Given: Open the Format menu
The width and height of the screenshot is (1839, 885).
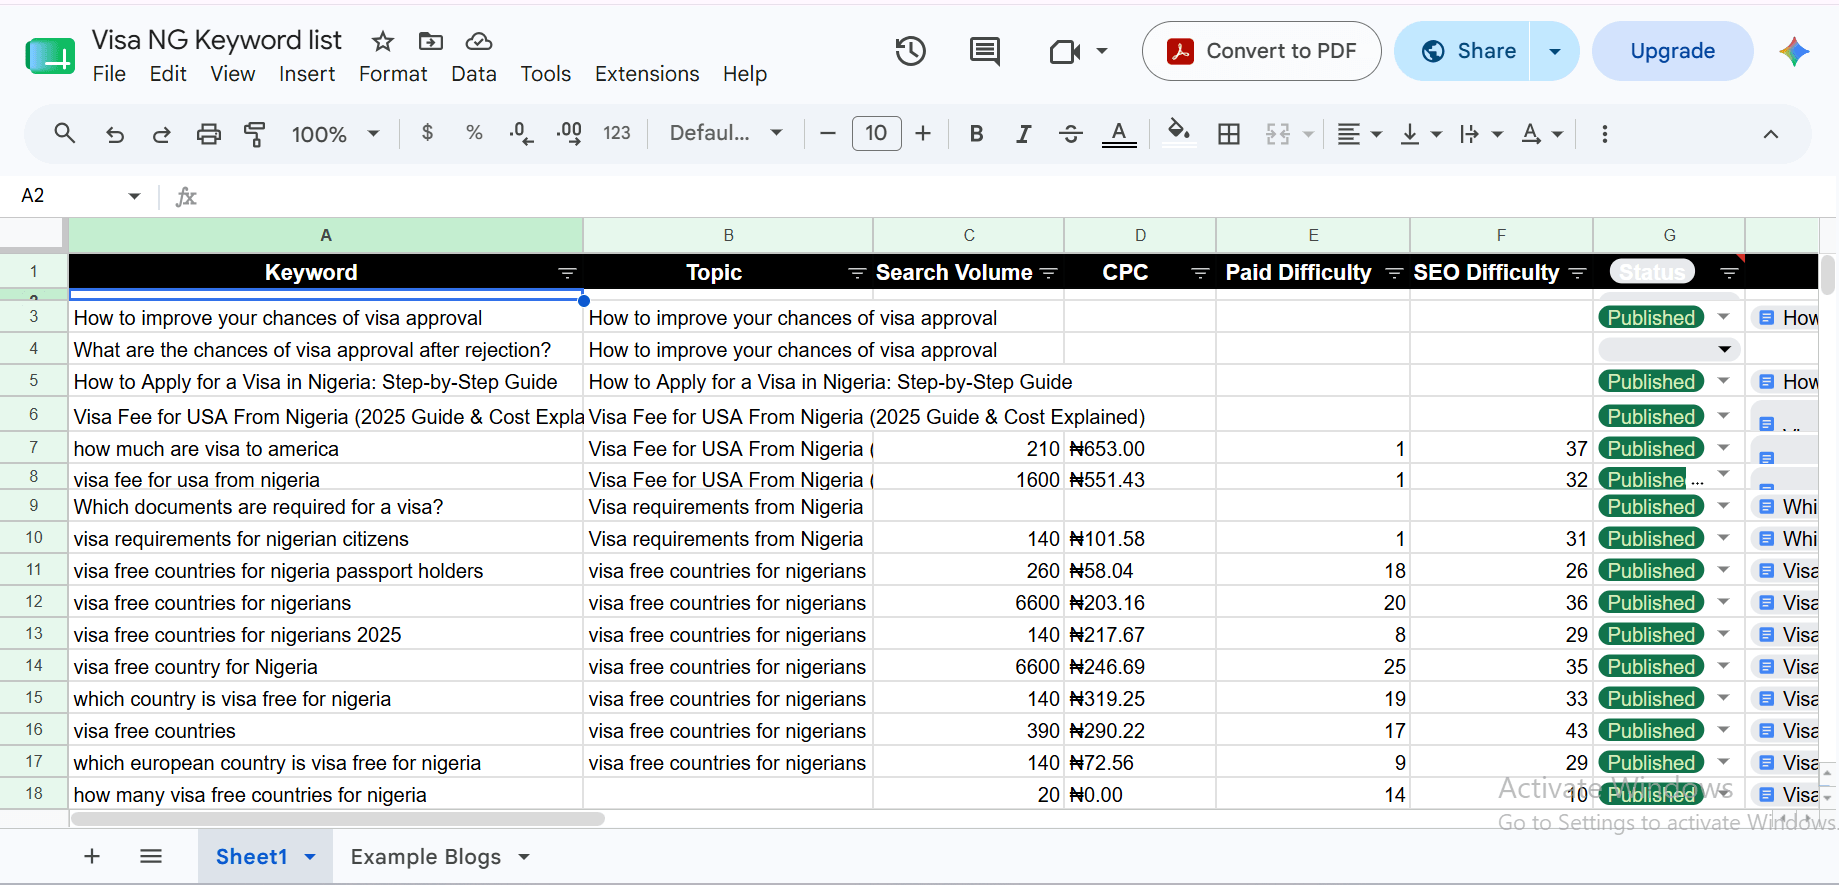Looking at the screenshot, I should pyautogui.click(x=393, y=74).
